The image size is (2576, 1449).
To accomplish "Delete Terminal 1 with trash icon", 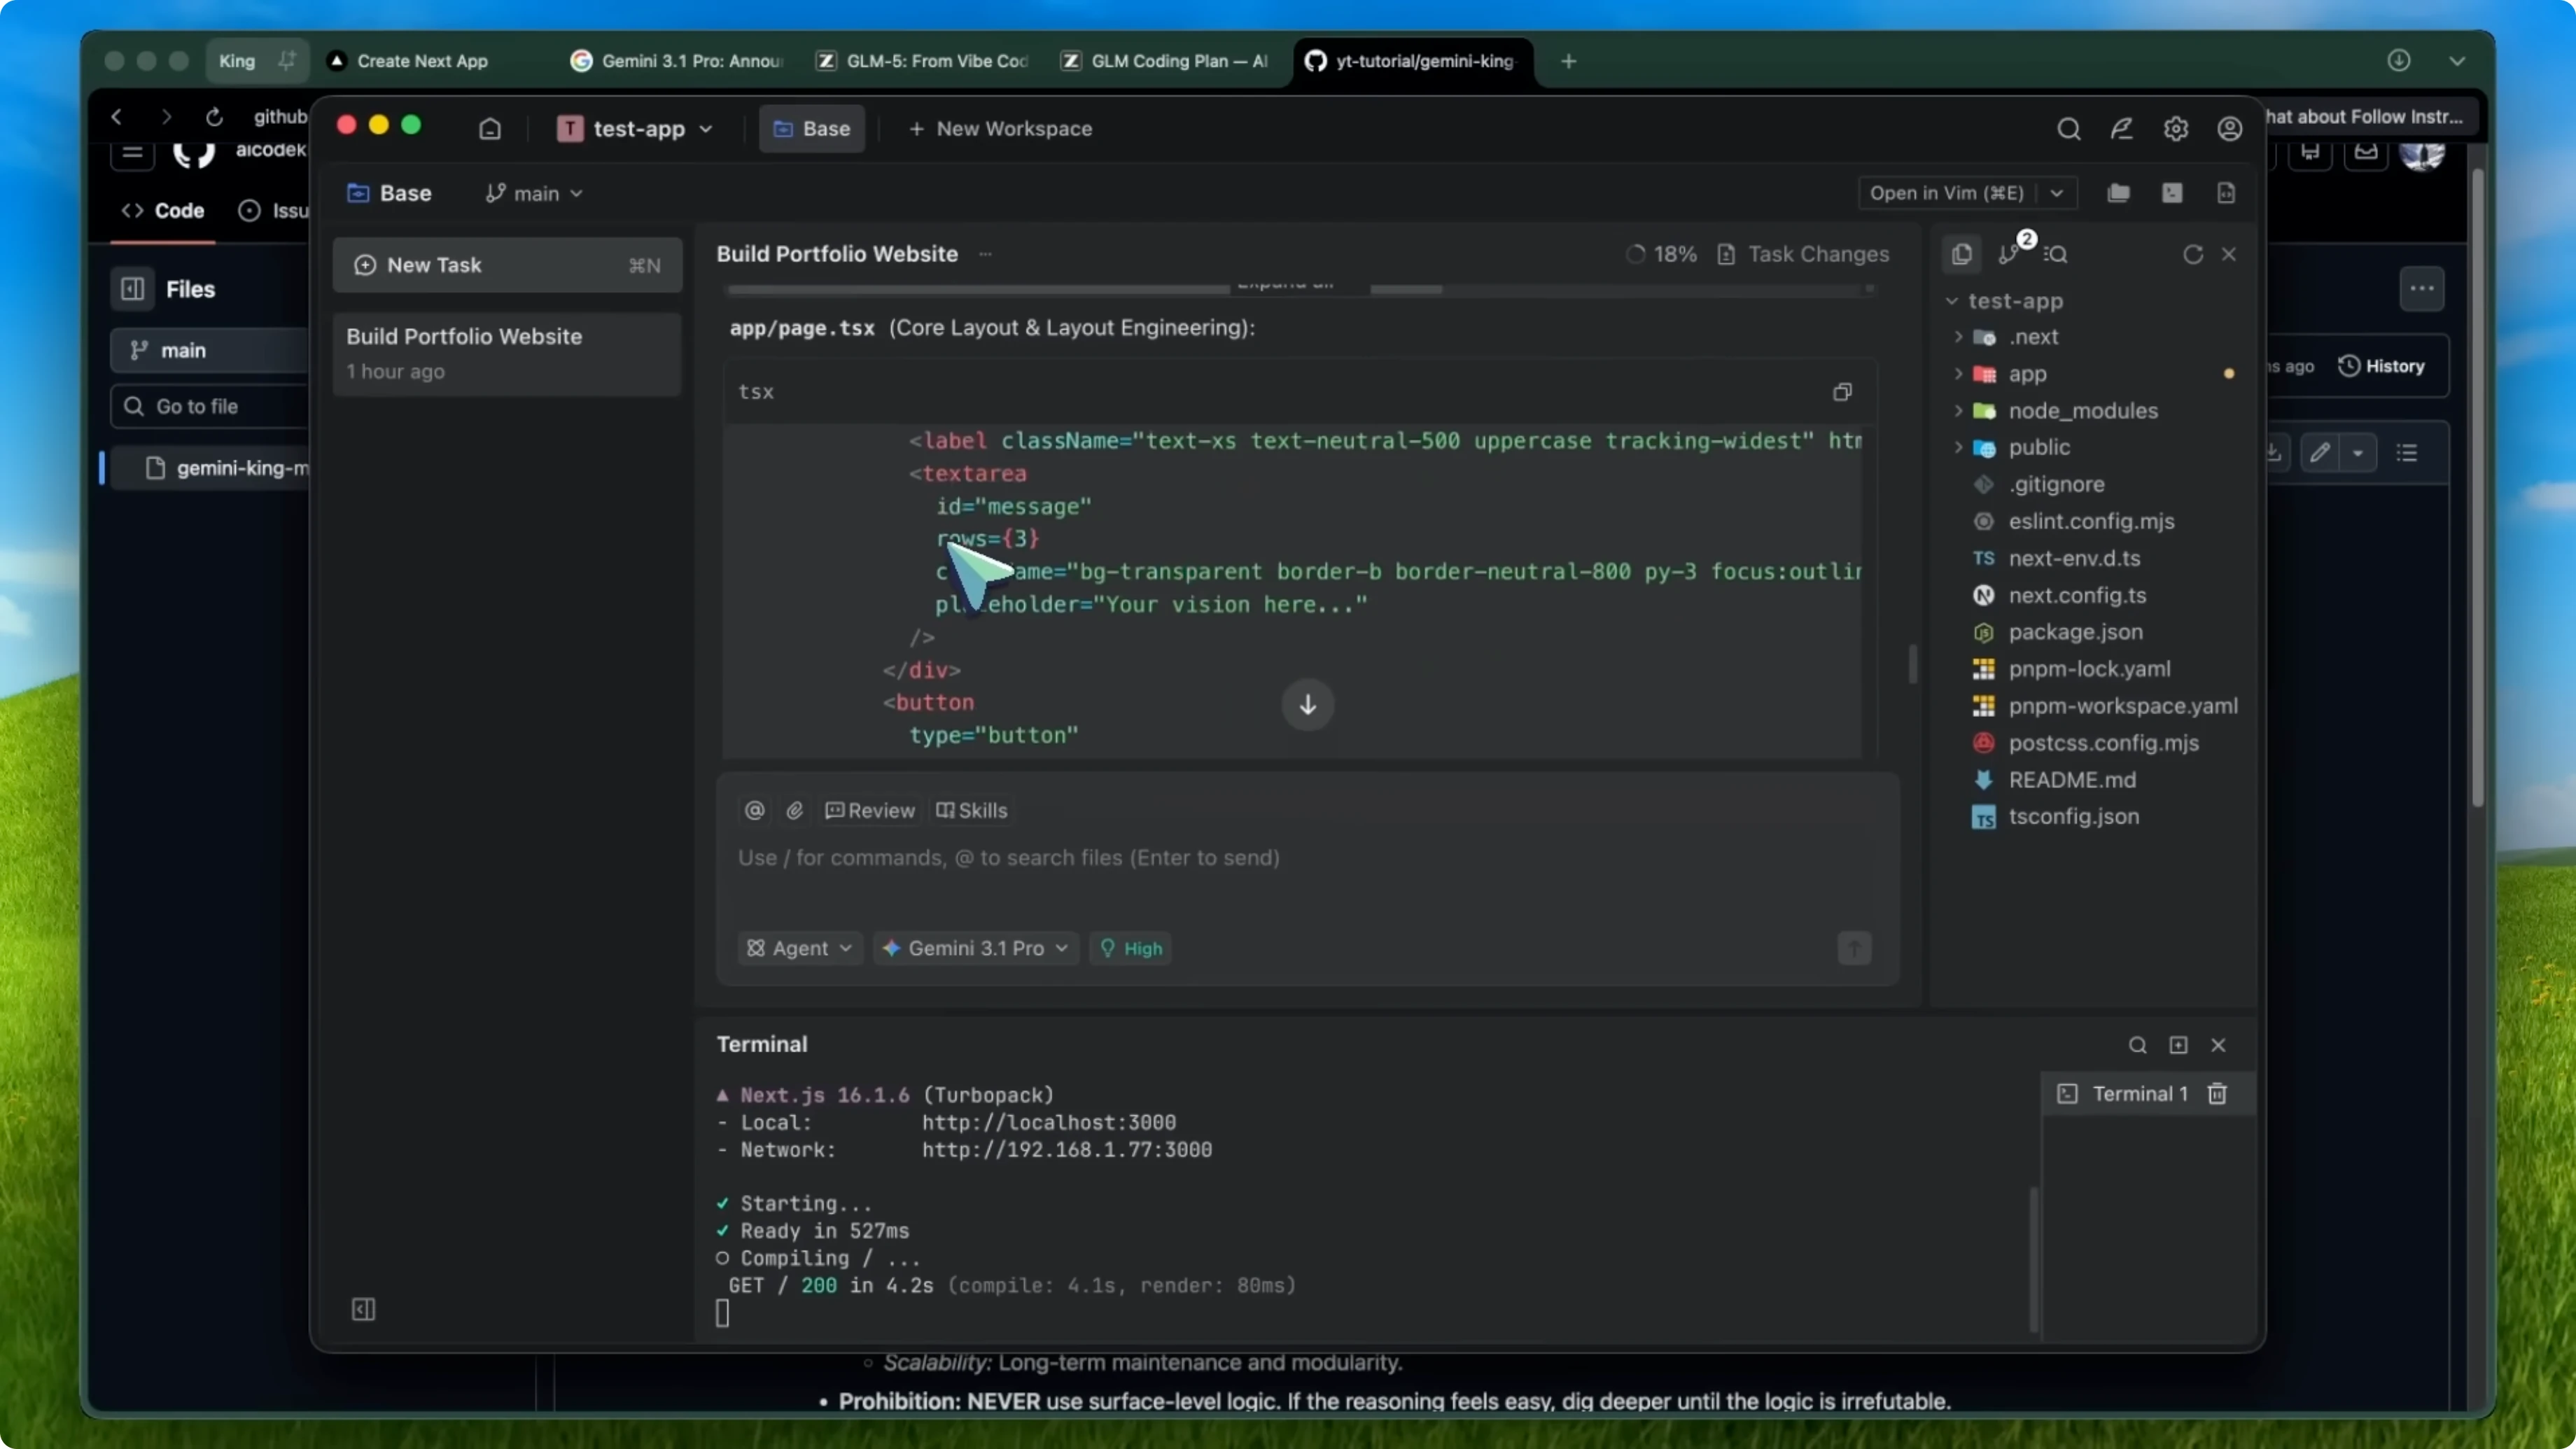I will 2217,1093.
